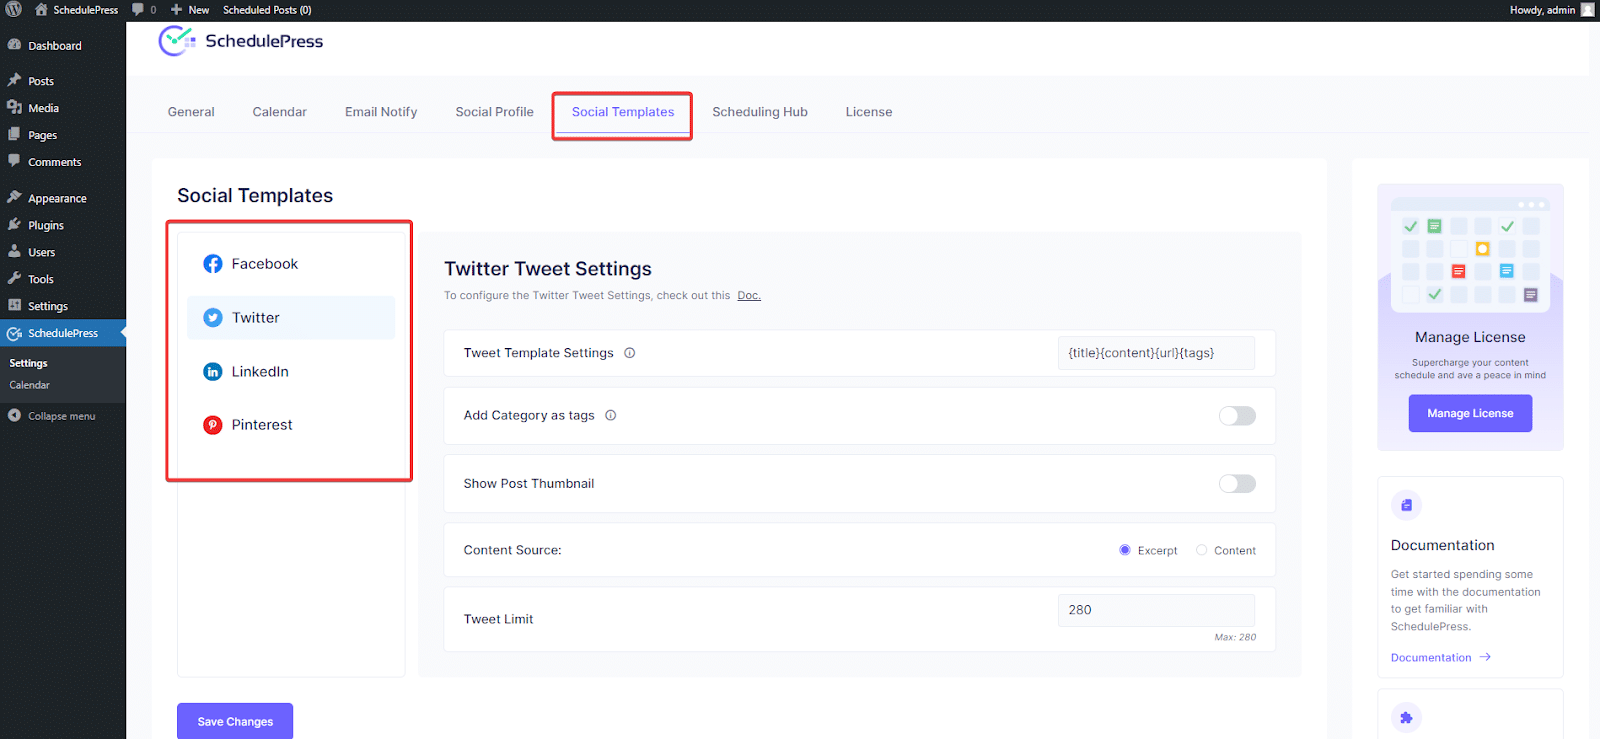Screen dimensions: 1600x739
Task: Click the Manage License button
Action: (x=1470, y=413)
